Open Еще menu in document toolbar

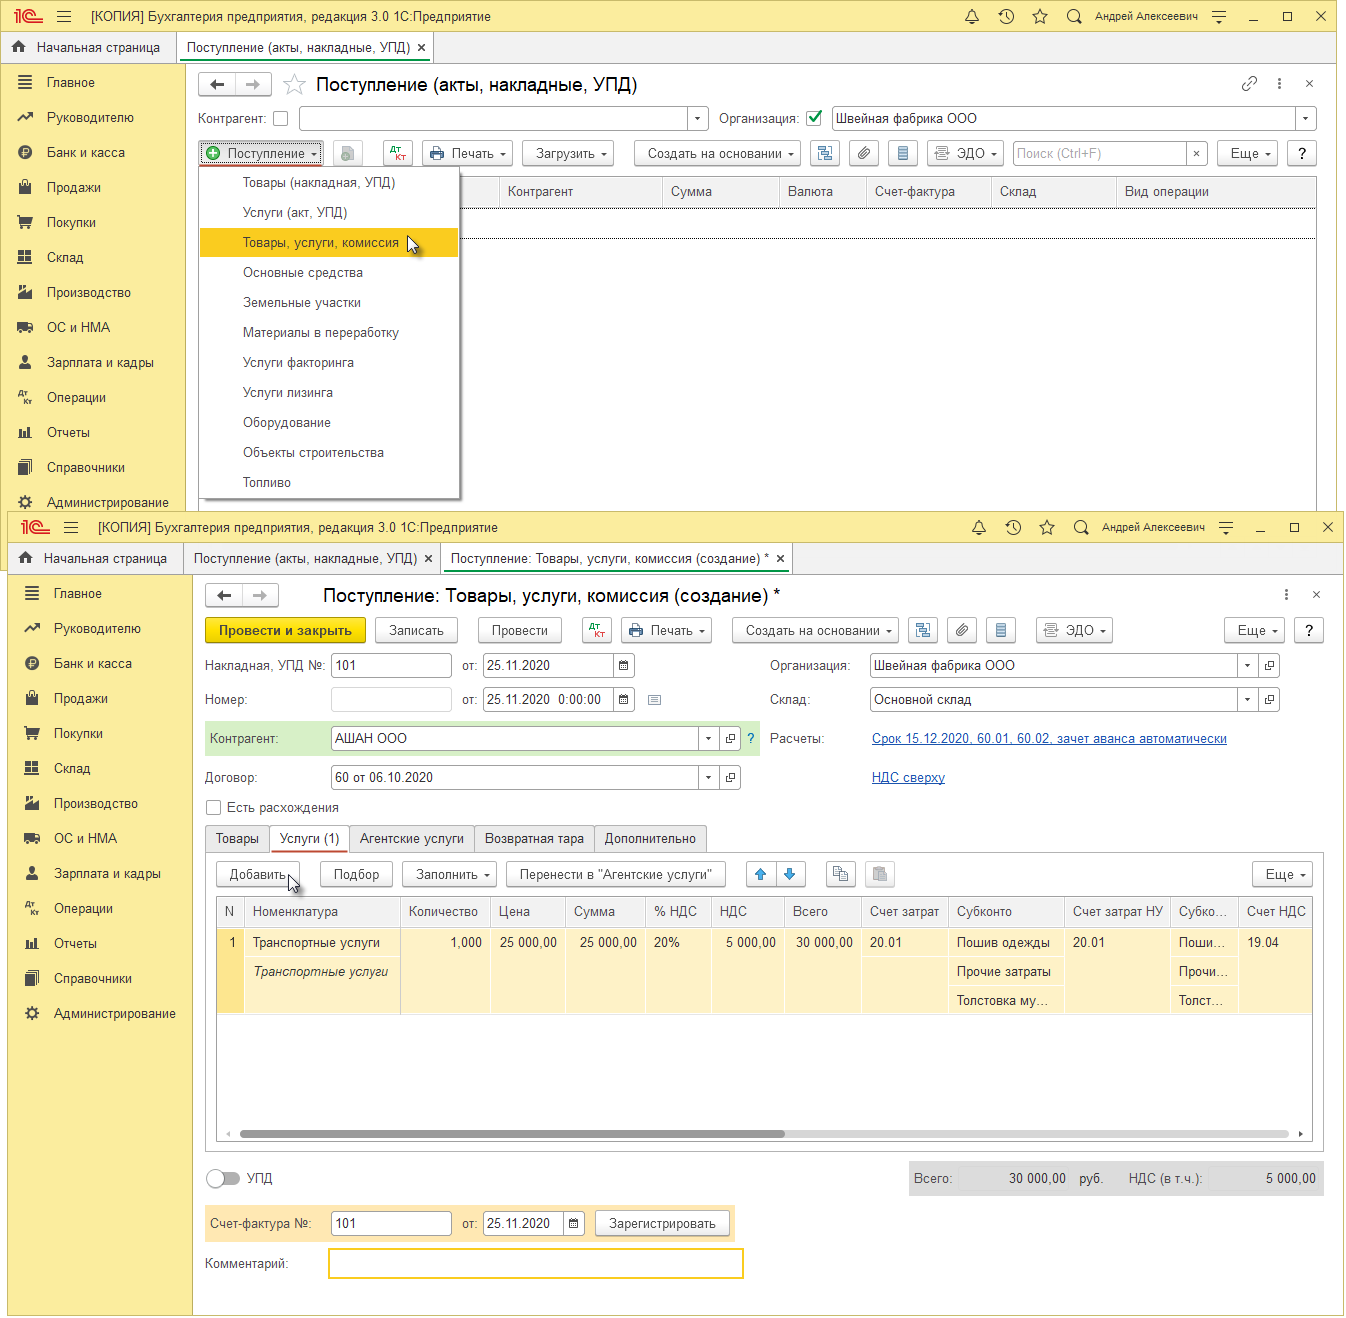point(1255,630)
